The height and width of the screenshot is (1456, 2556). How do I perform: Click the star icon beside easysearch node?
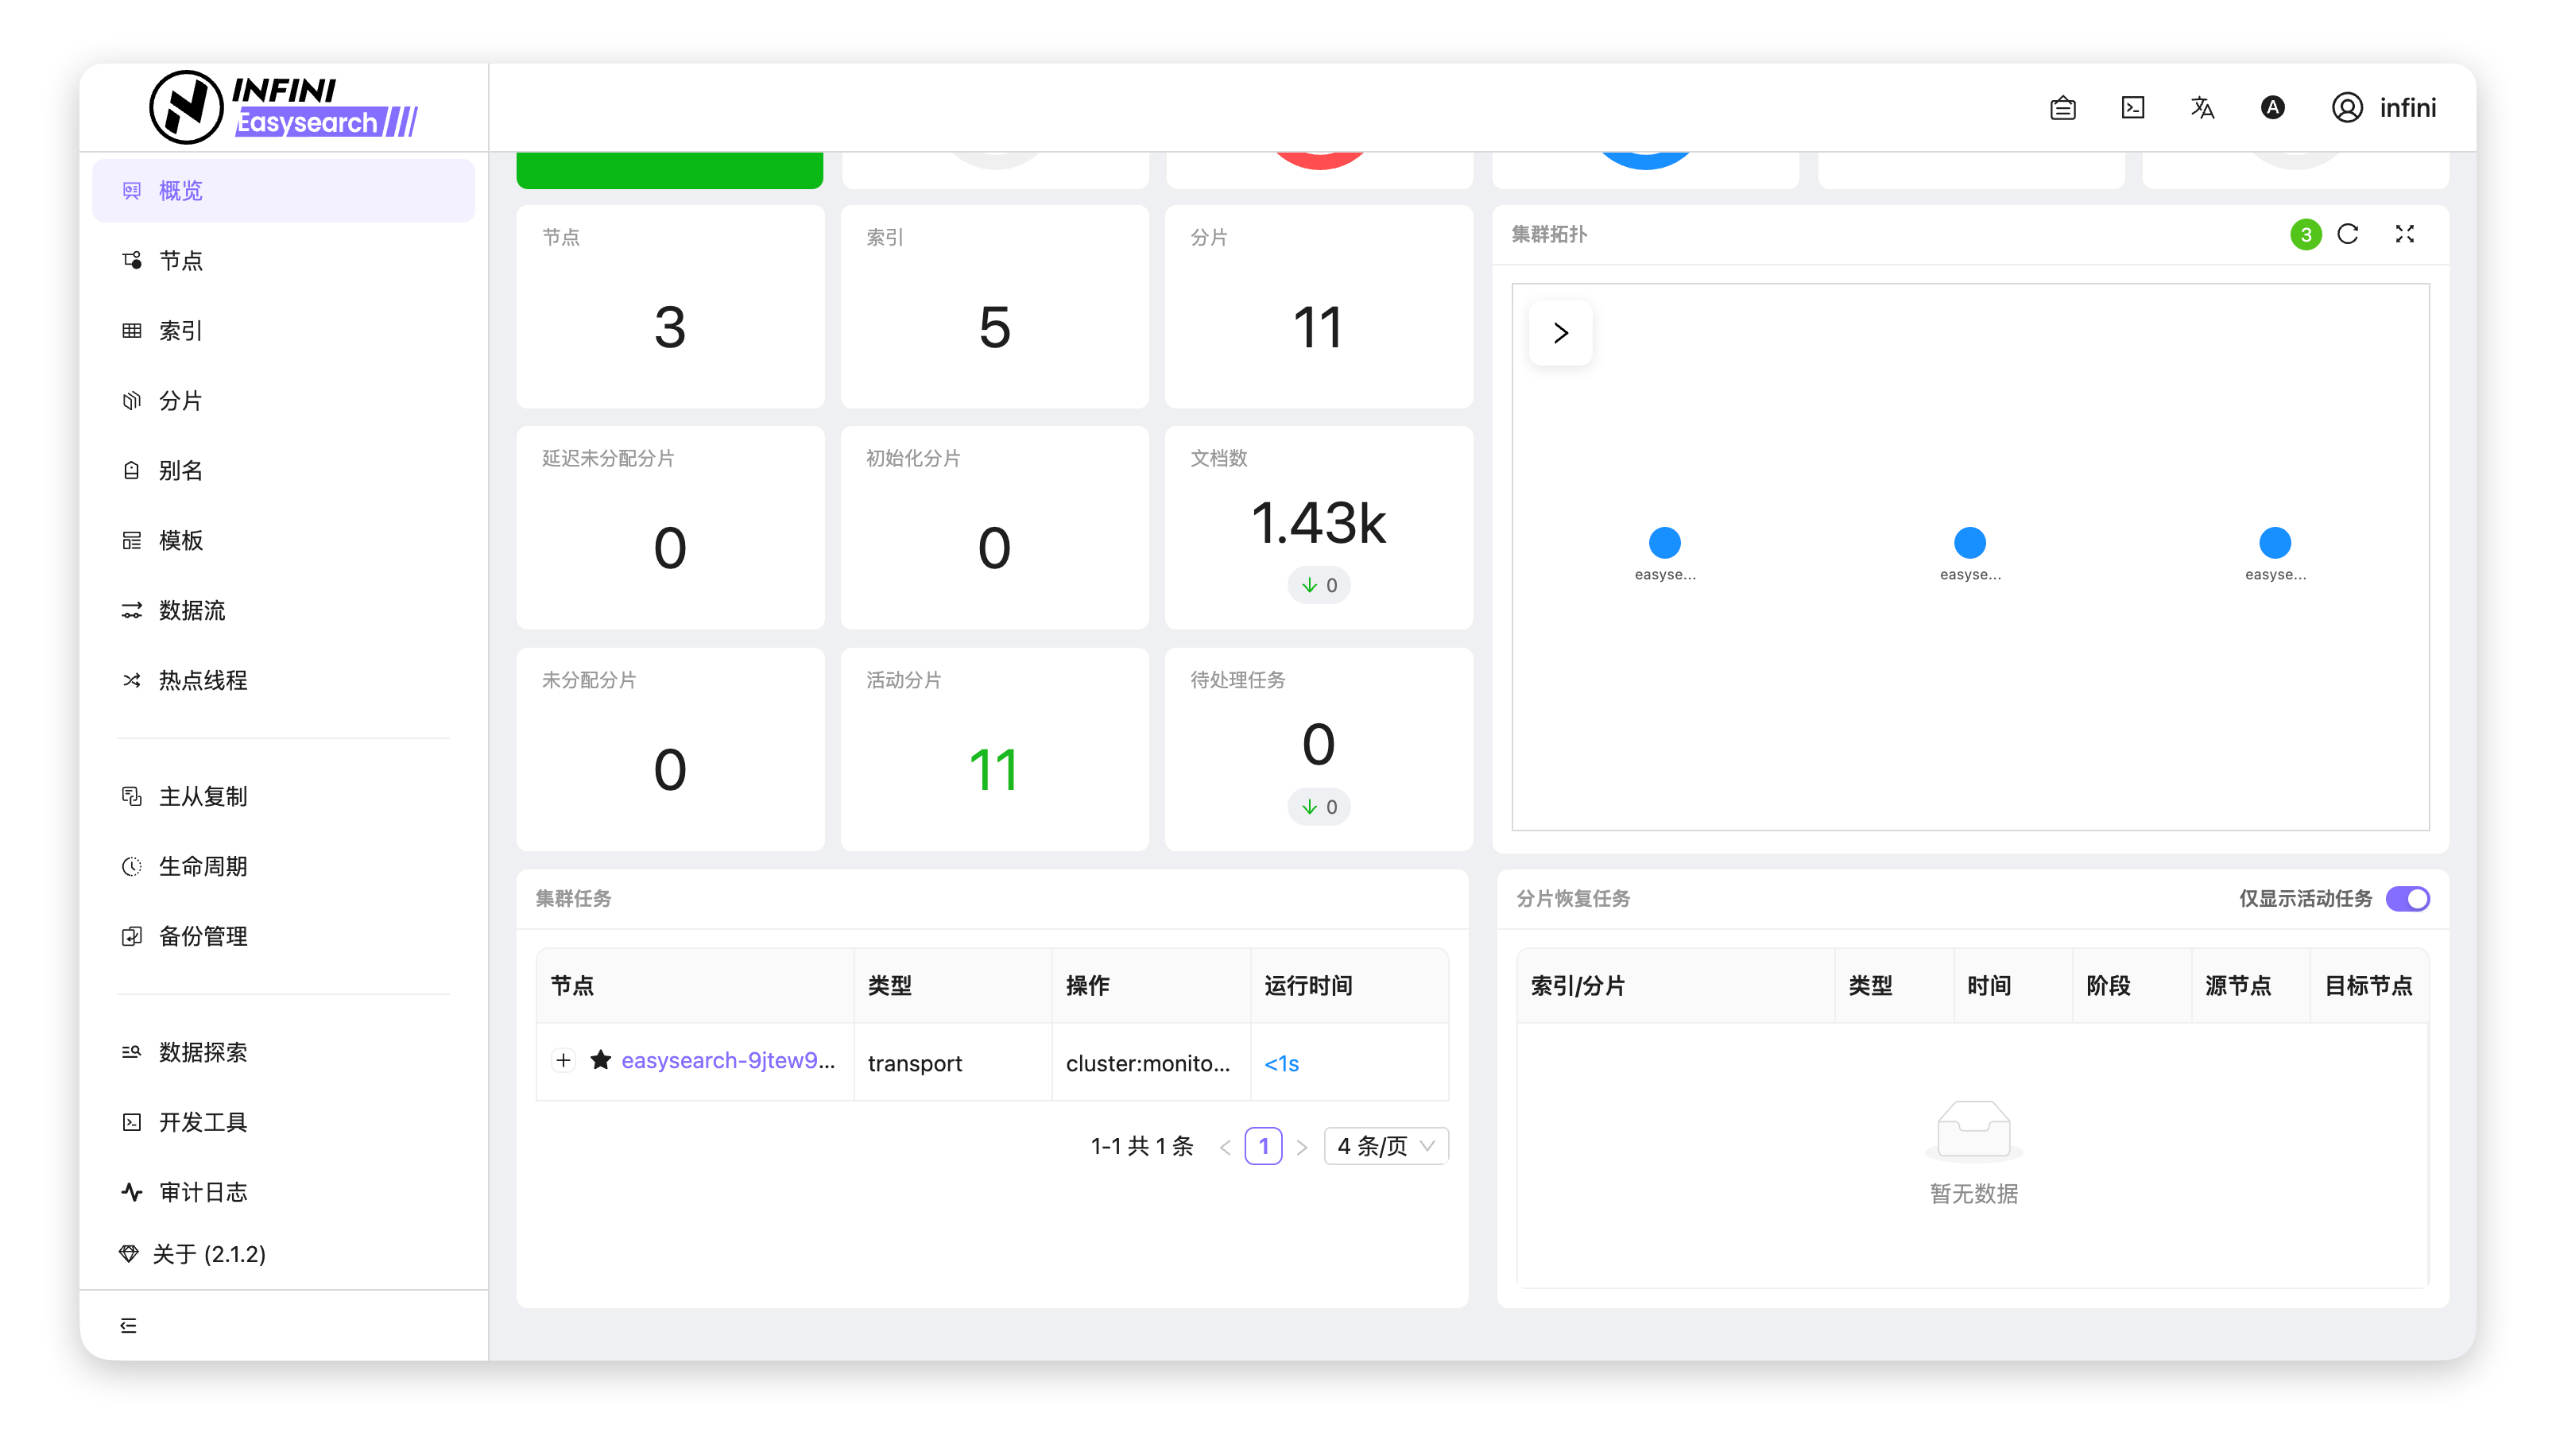pos(600,1060)
